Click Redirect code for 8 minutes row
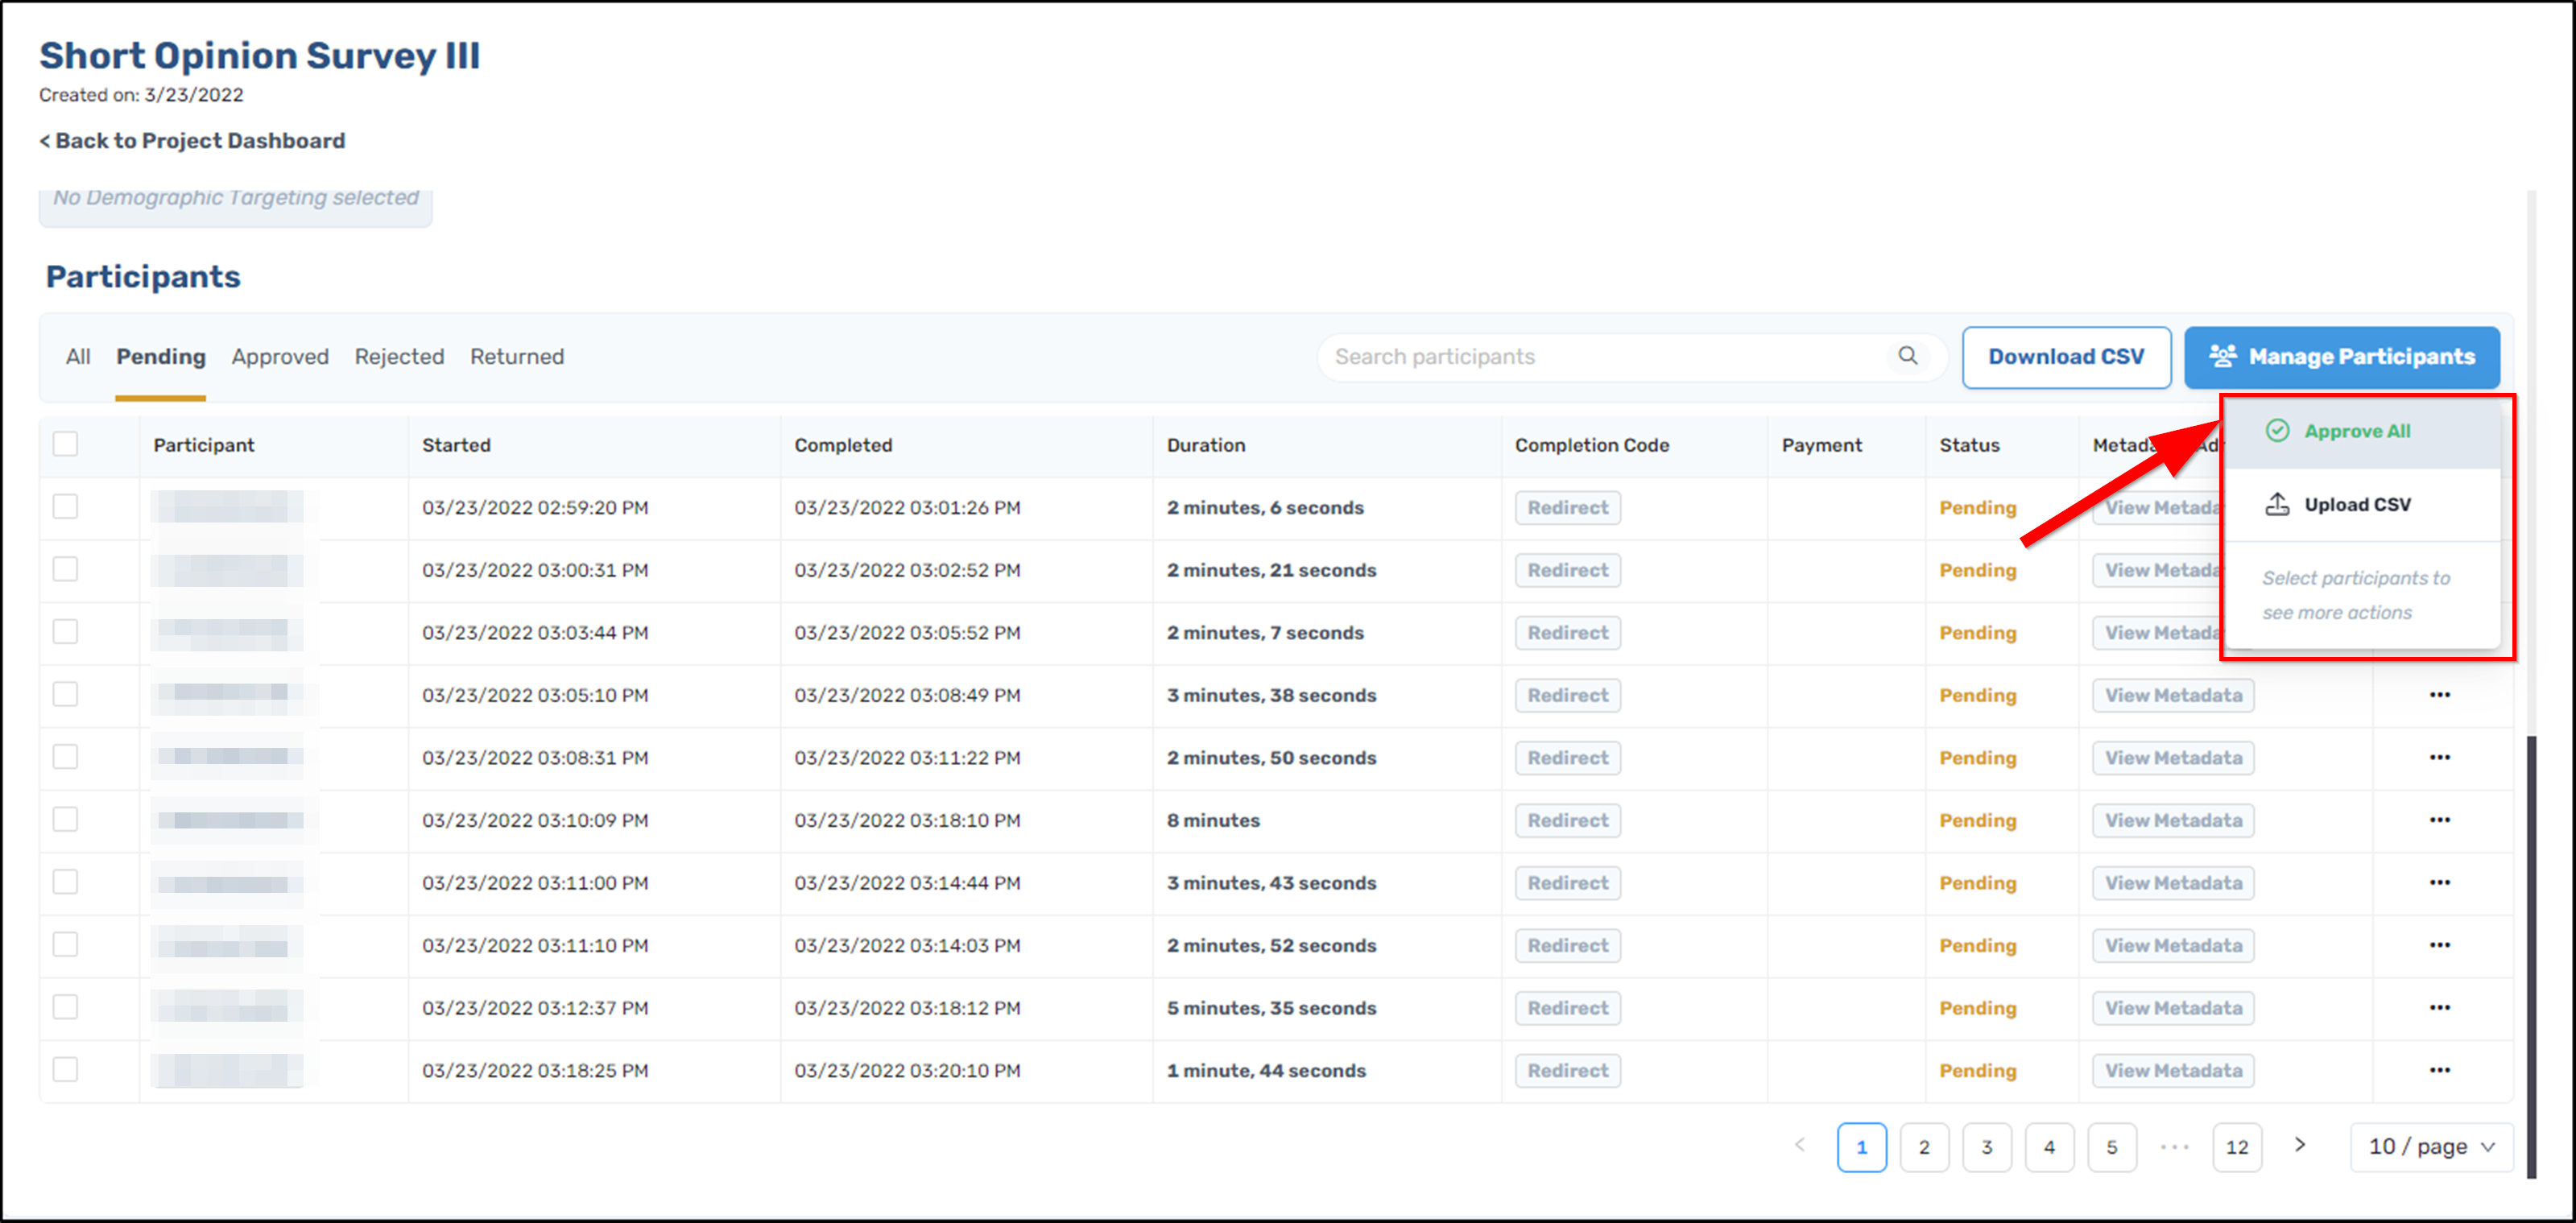This screenshot has height=1223, width=2576. pos(1567,820)
